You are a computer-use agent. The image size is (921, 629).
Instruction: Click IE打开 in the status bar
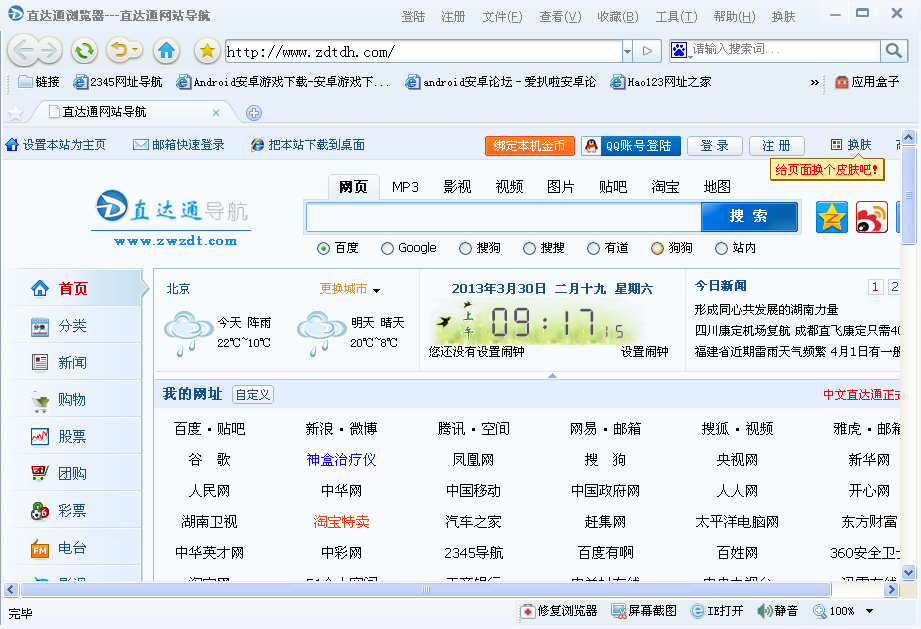(x=717, y=611)
